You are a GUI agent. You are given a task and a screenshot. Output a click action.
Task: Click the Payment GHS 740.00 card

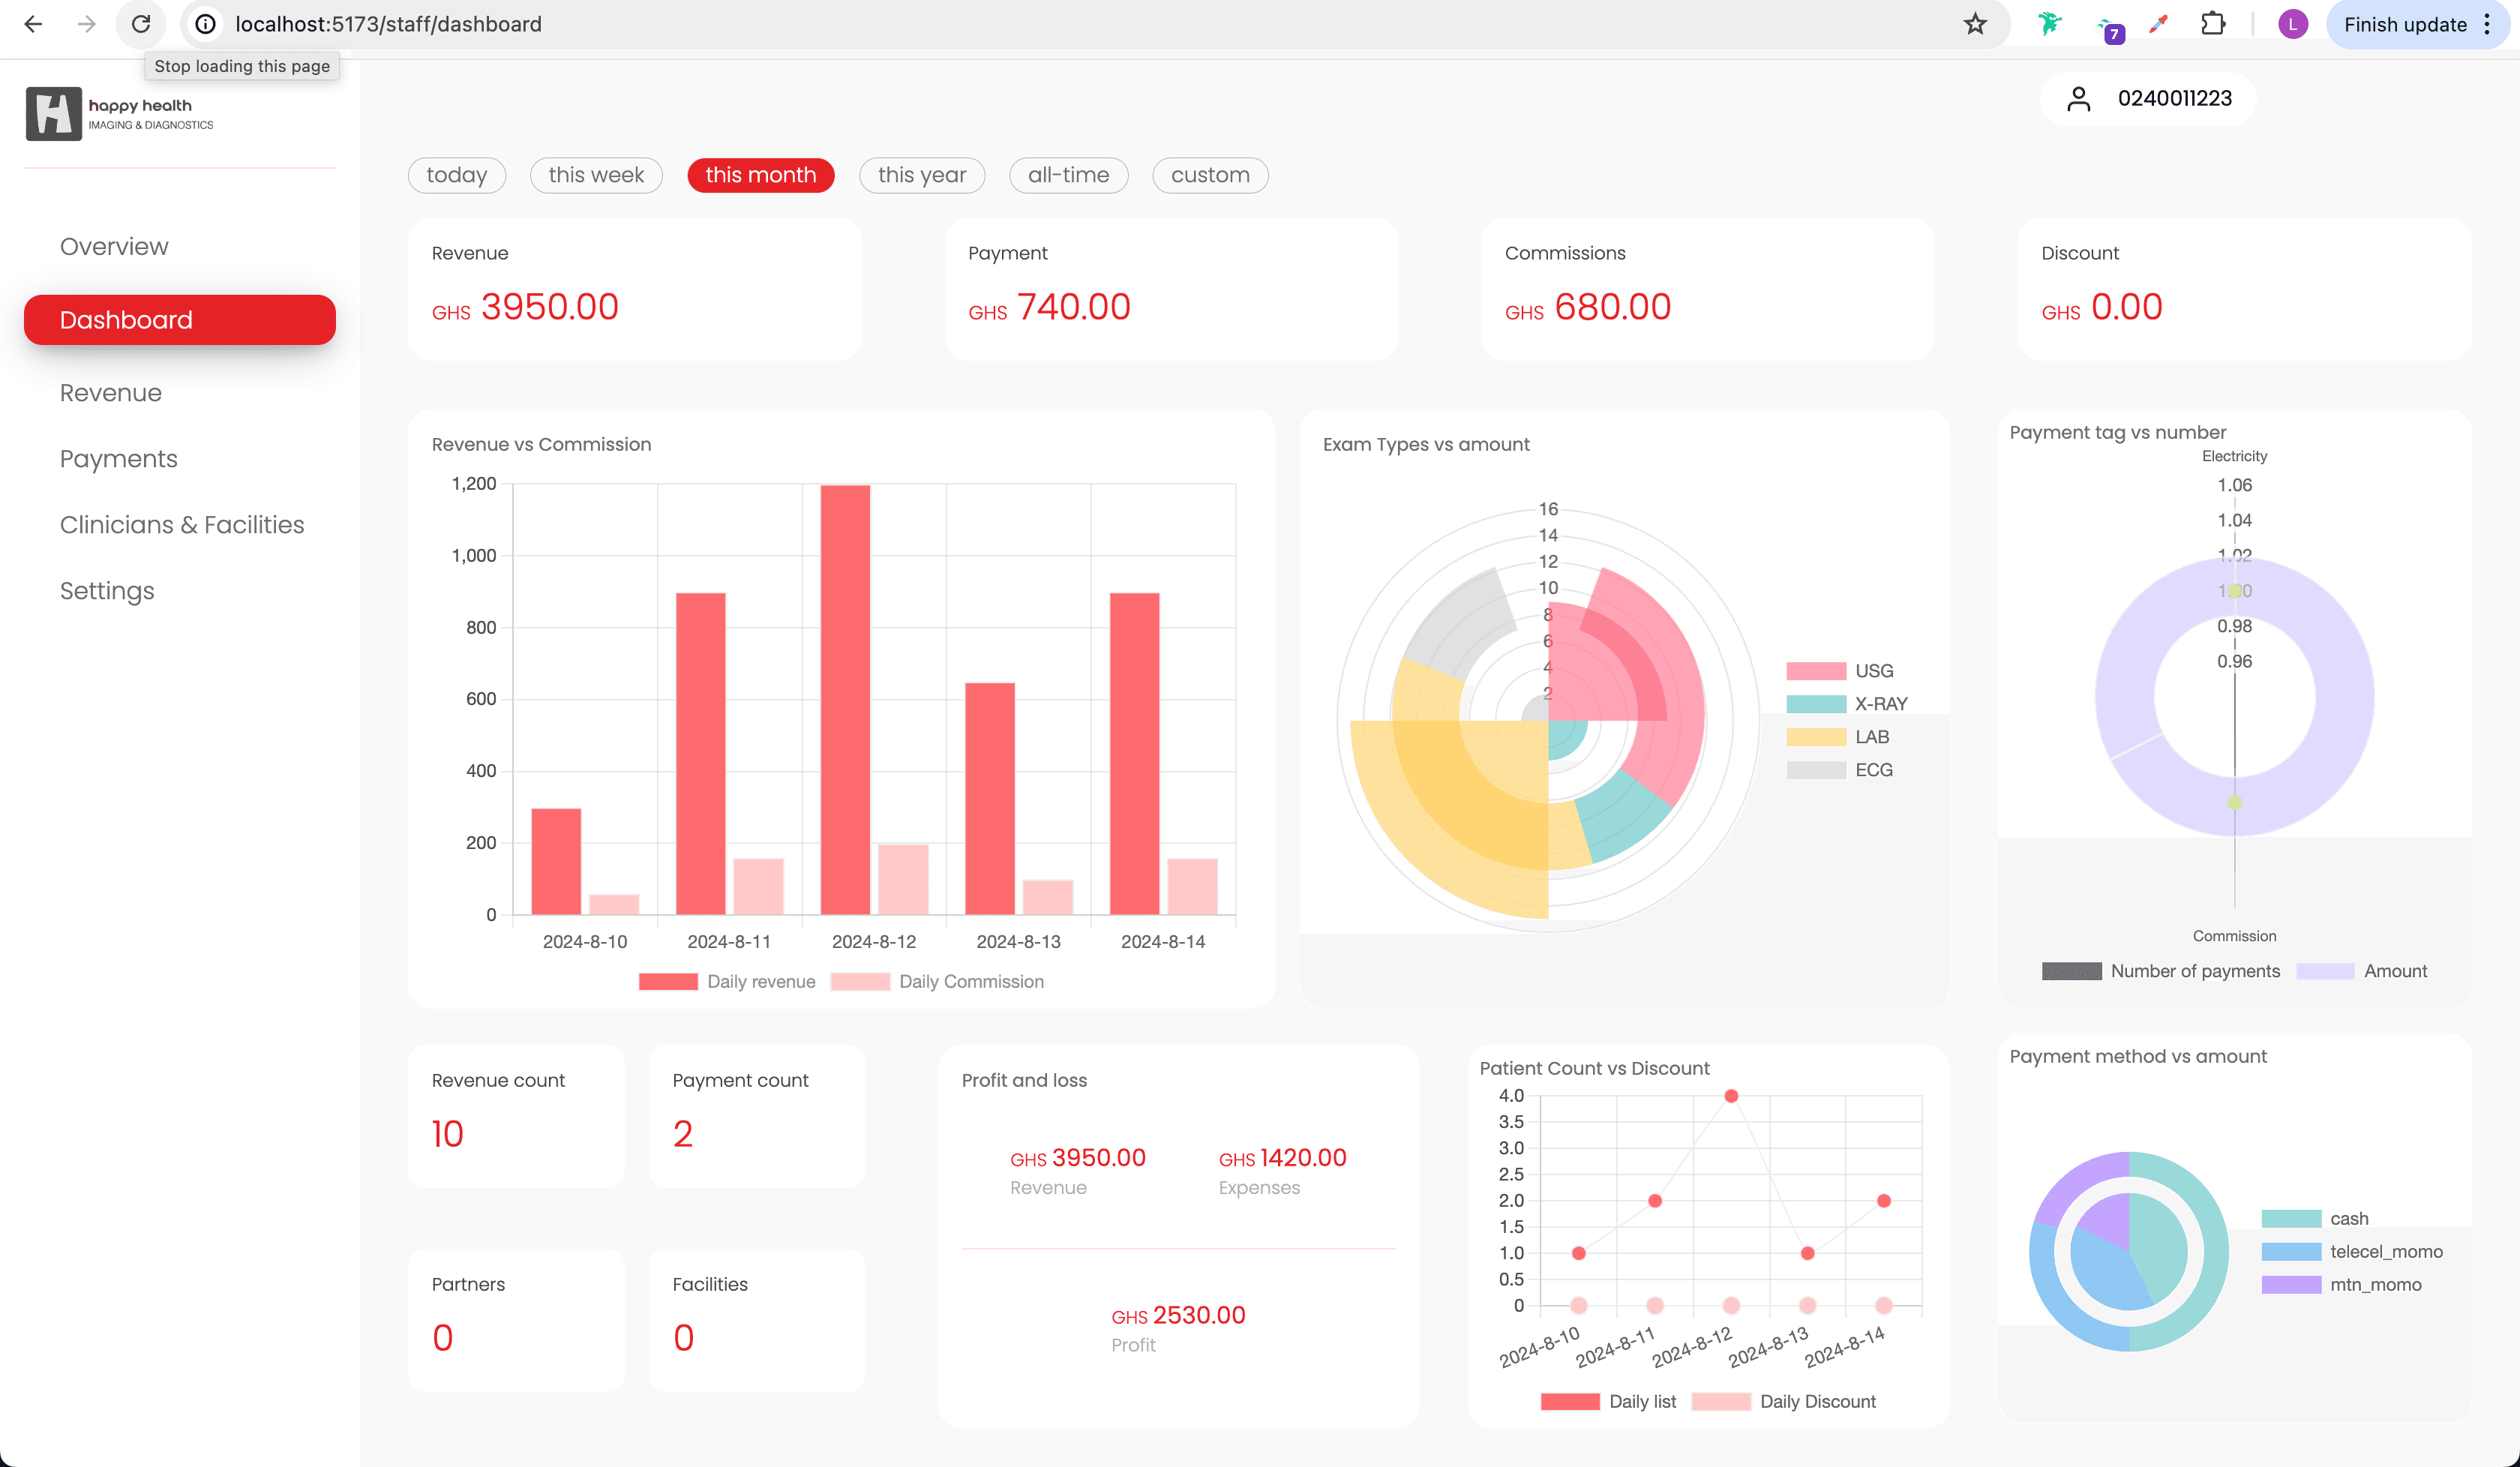[1171, 289]
